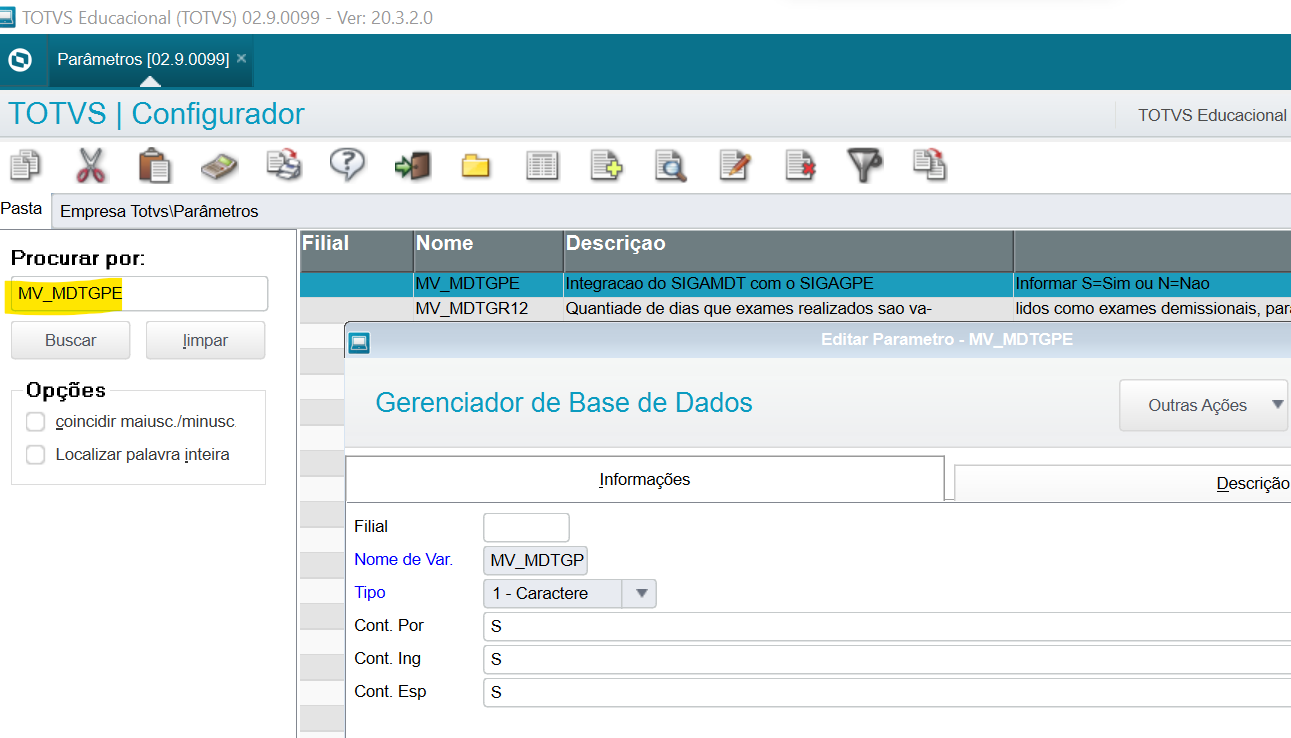Screen dimensions: 1291x738
Task: Click the rightmost toolbar icon with red arrow
Action: pyautogui.click(x=929, y=165)
